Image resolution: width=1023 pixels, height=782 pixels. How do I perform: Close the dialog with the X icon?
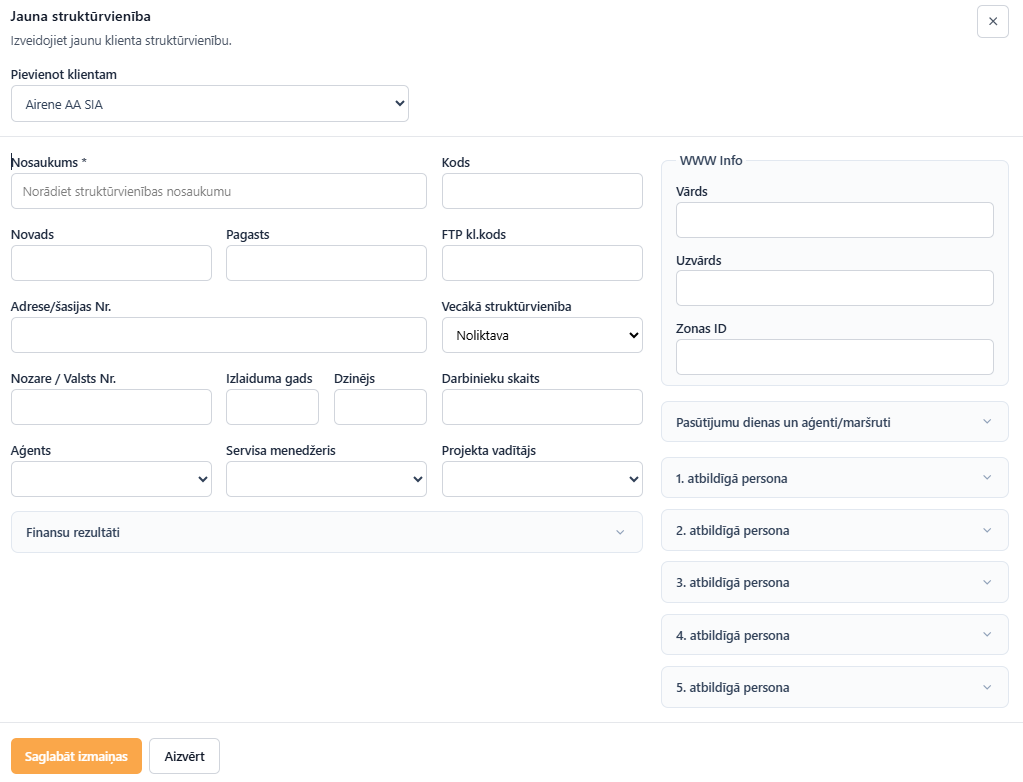(x=992, y=22)
